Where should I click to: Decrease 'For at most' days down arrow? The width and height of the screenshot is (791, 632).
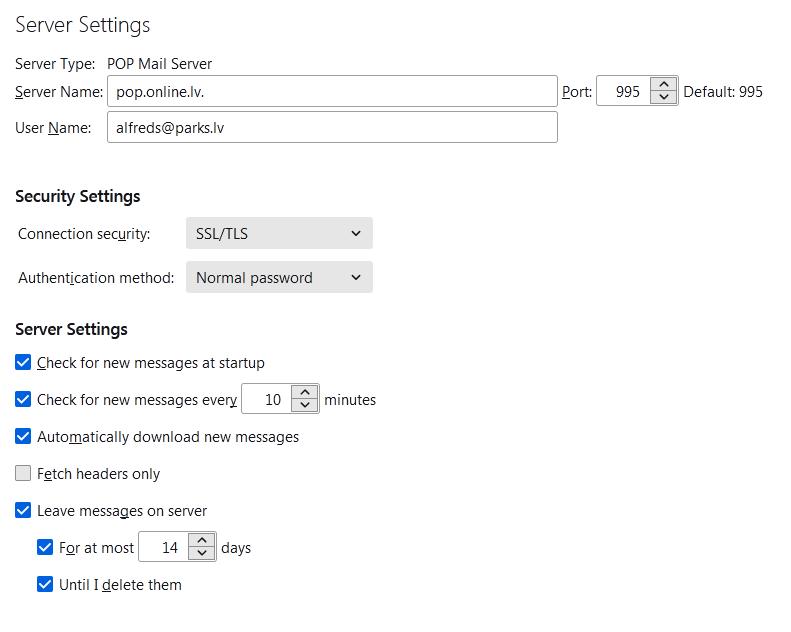(202, 553)
